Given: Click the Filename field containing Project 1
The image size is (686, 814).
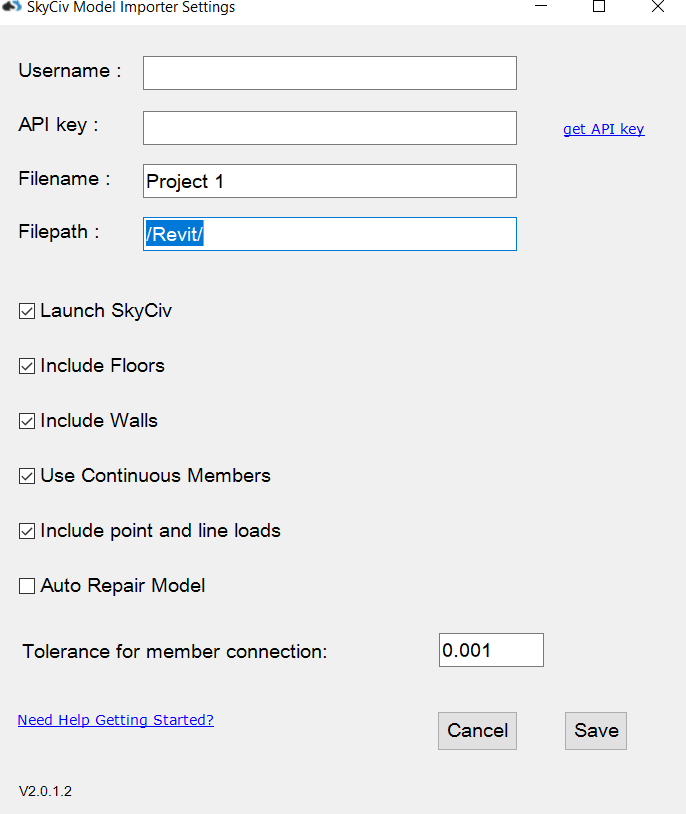Looking at the screenshot, I should click(330, 181).
